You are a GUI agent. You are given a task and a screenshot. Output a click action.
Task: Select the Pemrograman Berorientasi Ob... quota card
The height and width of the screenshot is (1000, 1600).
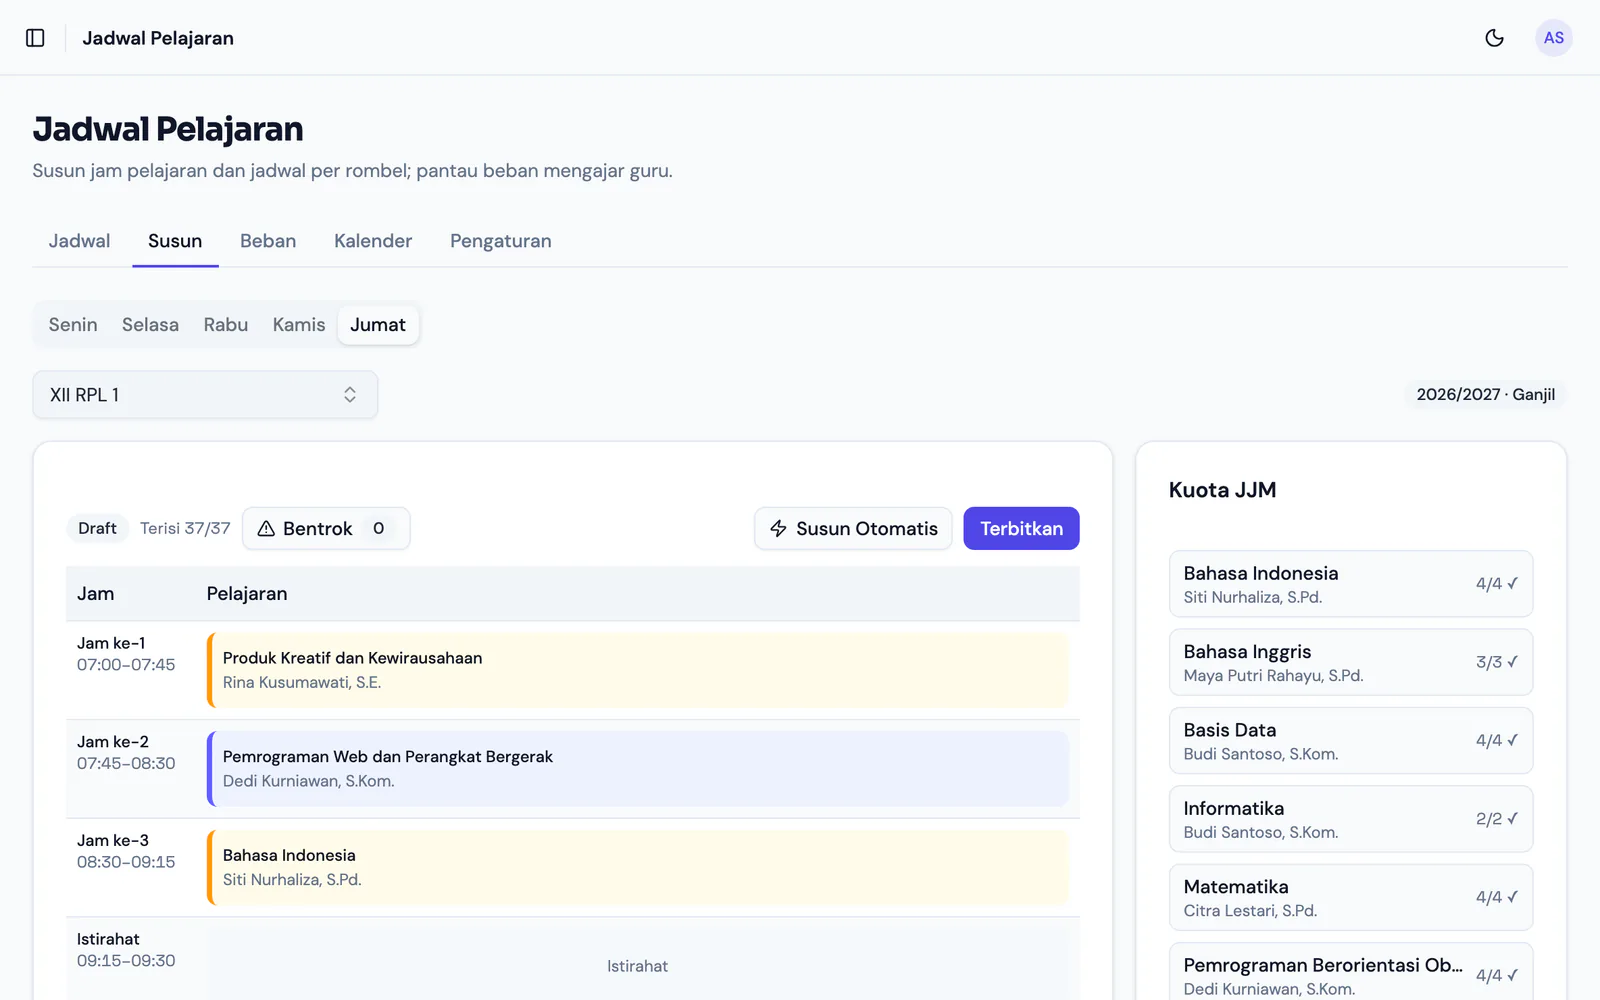(1351, 972)
